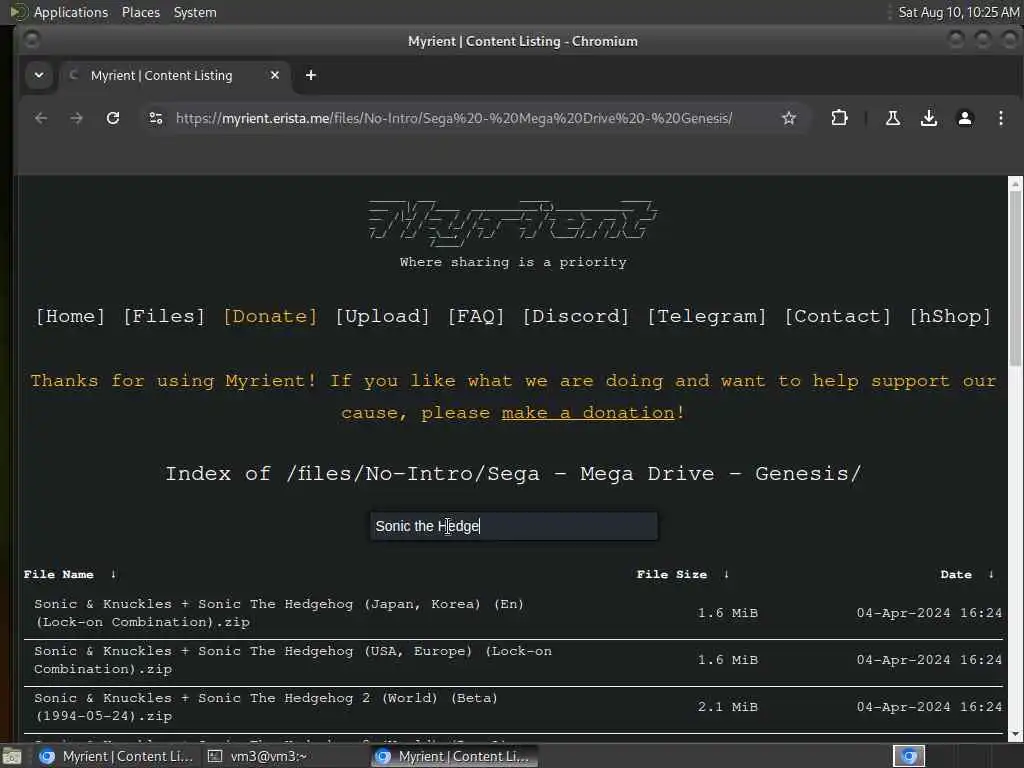Go to the [Home] link
Screen dimensions: 1024x768
[x=71, y=317]
